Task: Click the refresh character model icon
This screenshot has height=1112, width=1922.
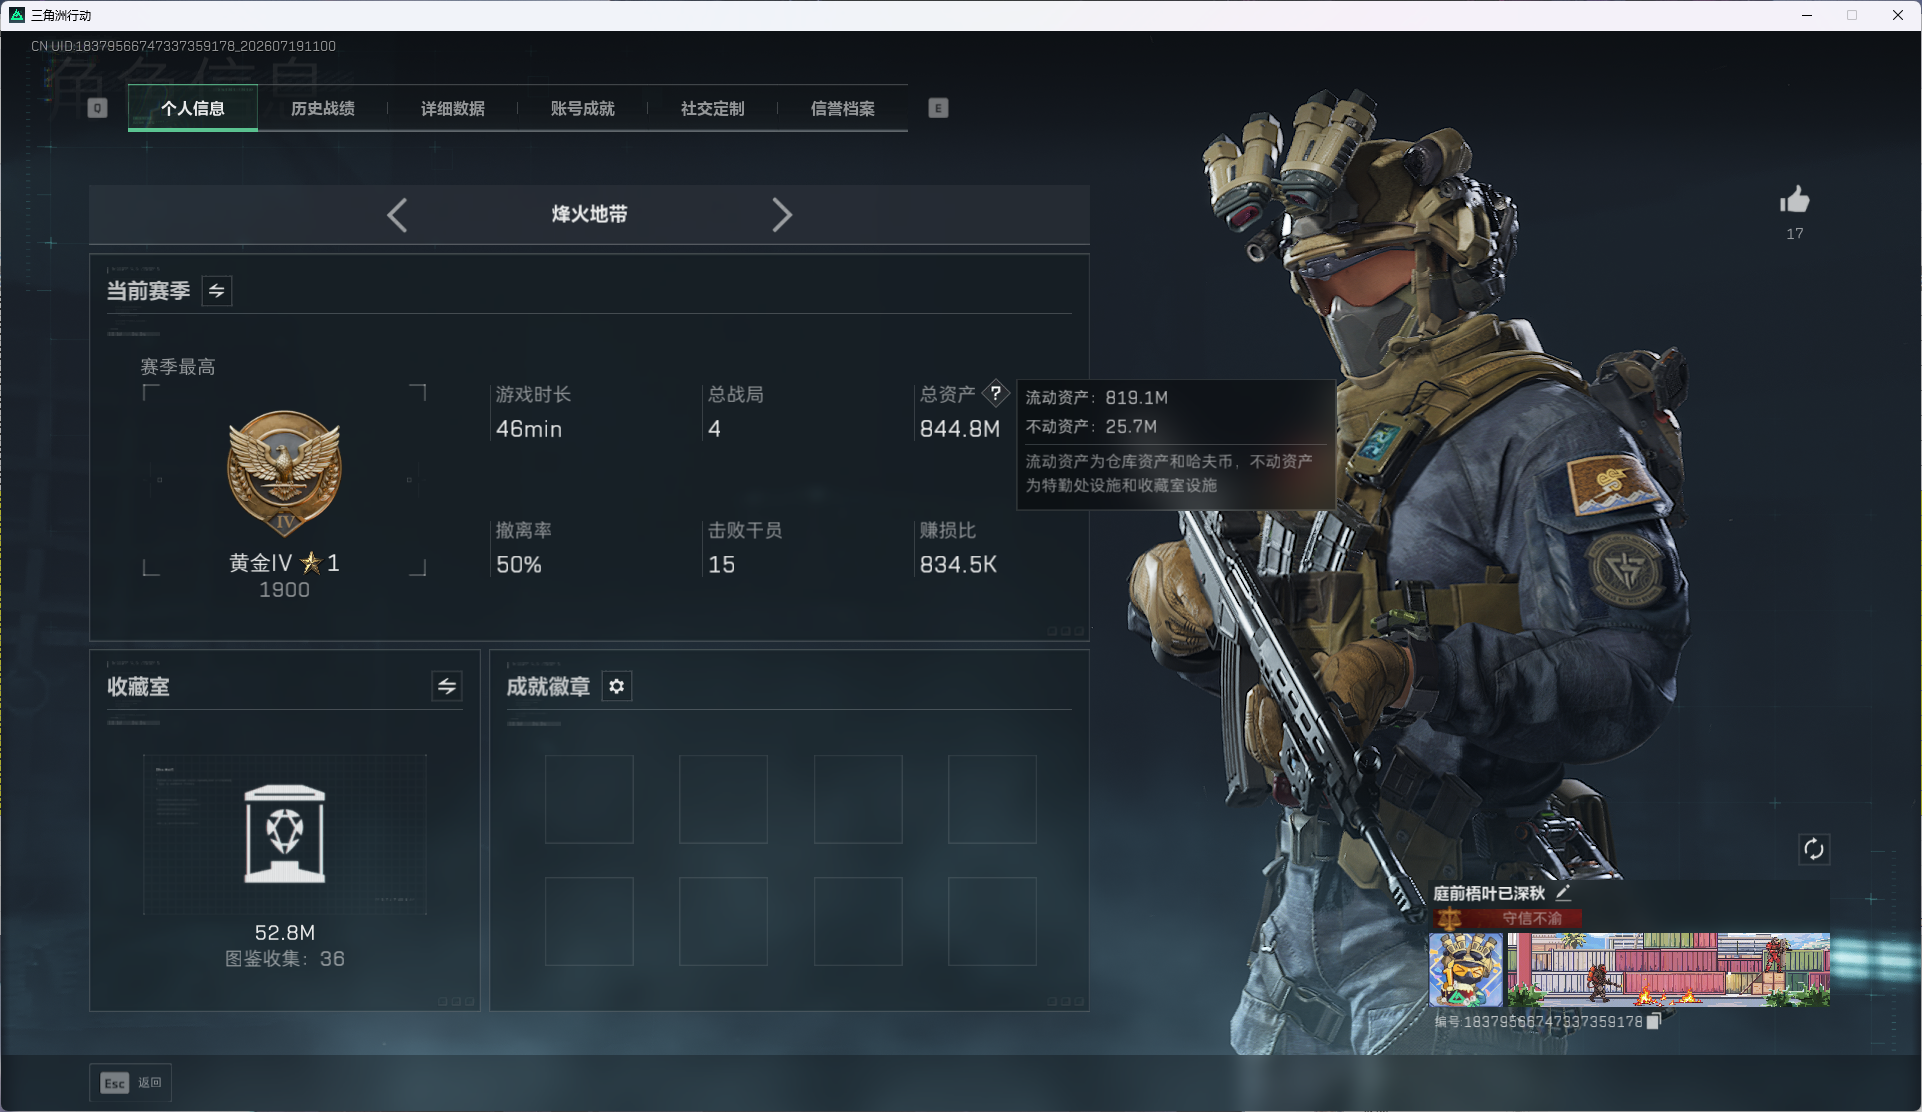Action: (x=1813, y=850)
